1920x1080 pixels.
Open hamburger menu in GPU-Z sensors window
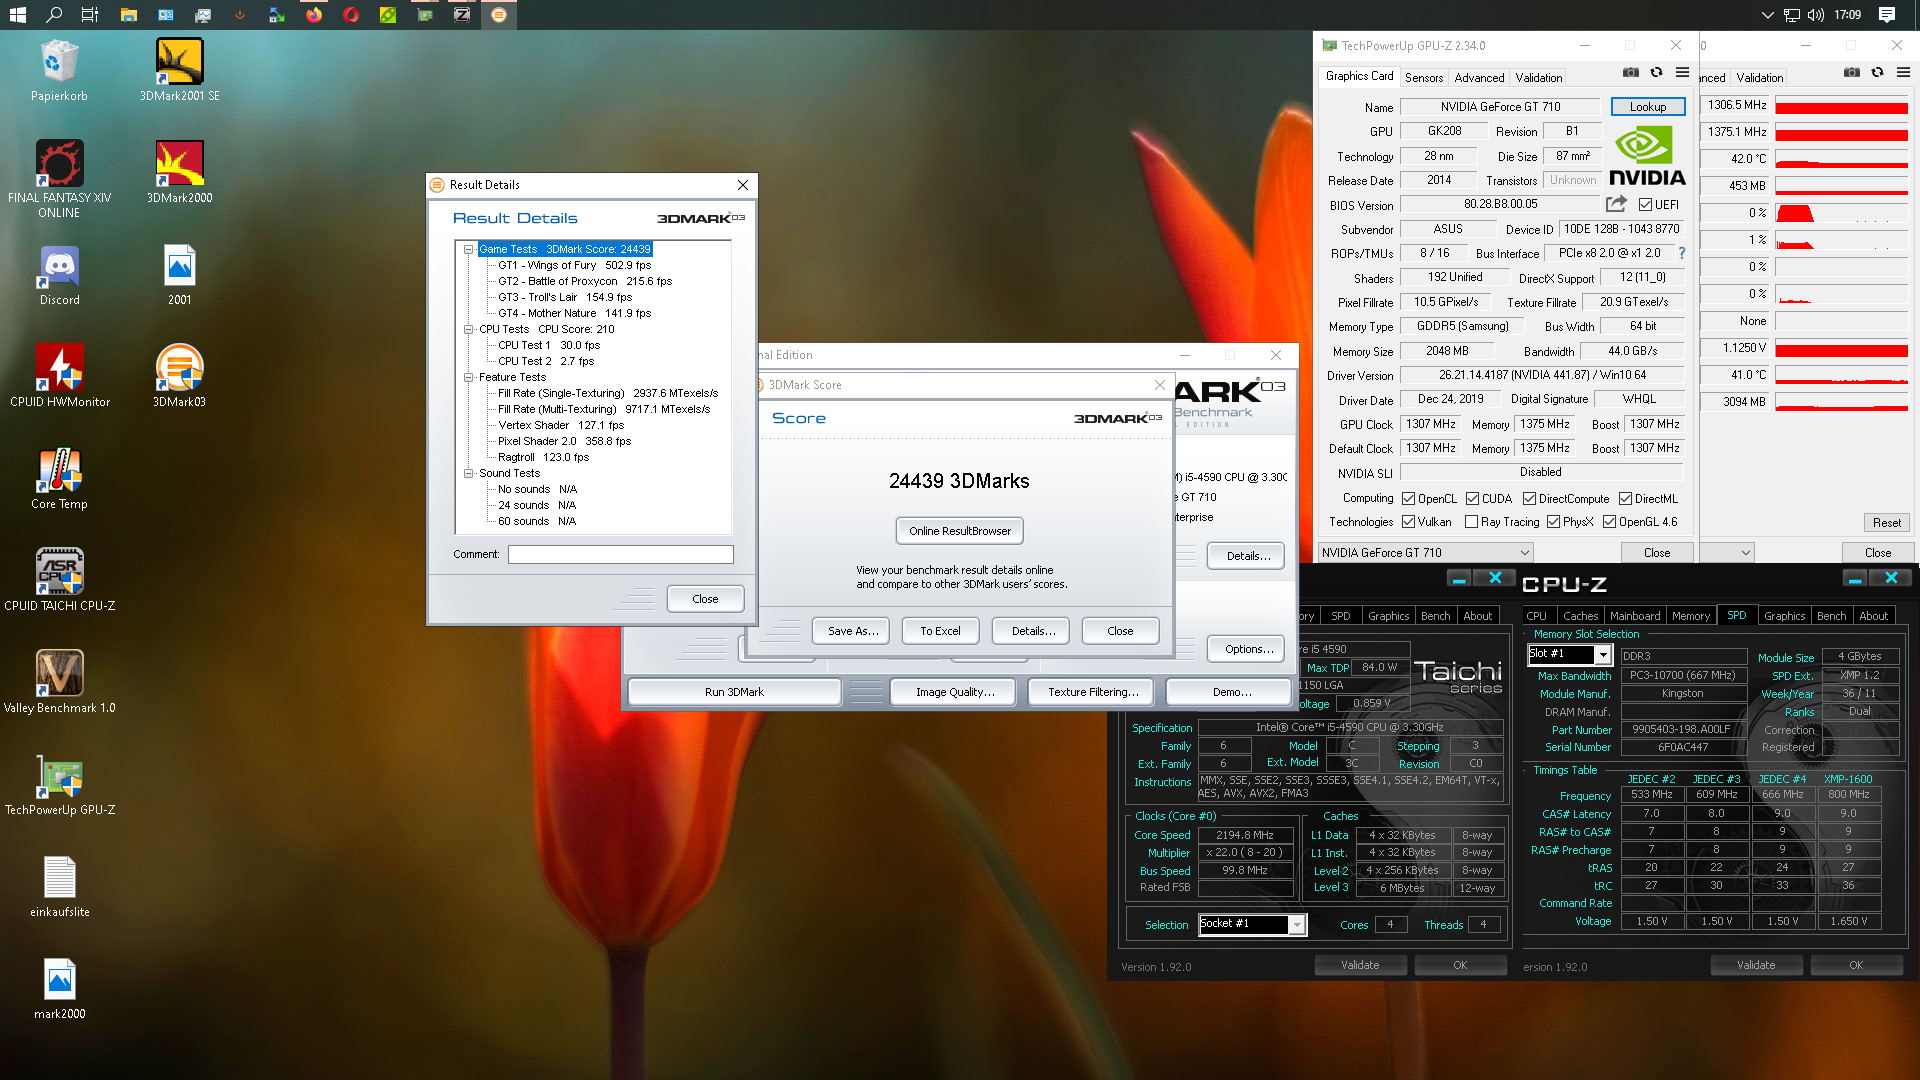click(1904, 73)
